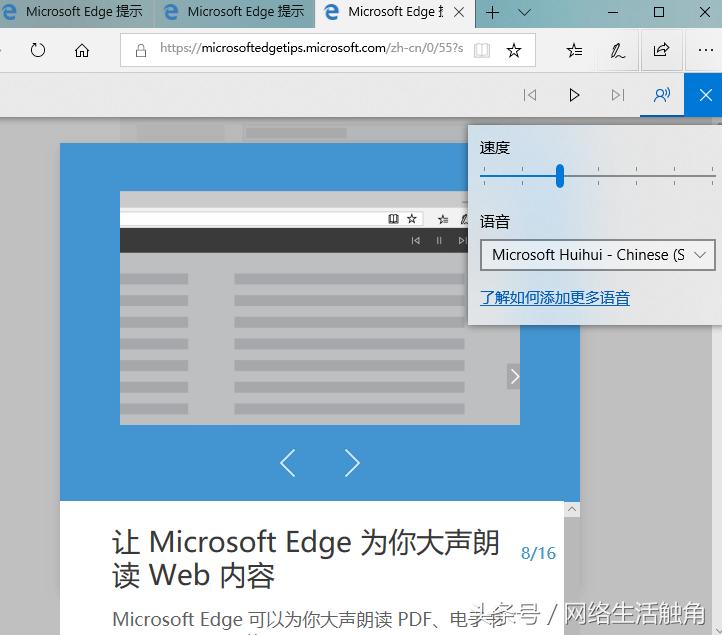The width and height of the screenshot is (722, 635).
Task: Close the active Microsoft Edge tab
Action: [459, 12]
